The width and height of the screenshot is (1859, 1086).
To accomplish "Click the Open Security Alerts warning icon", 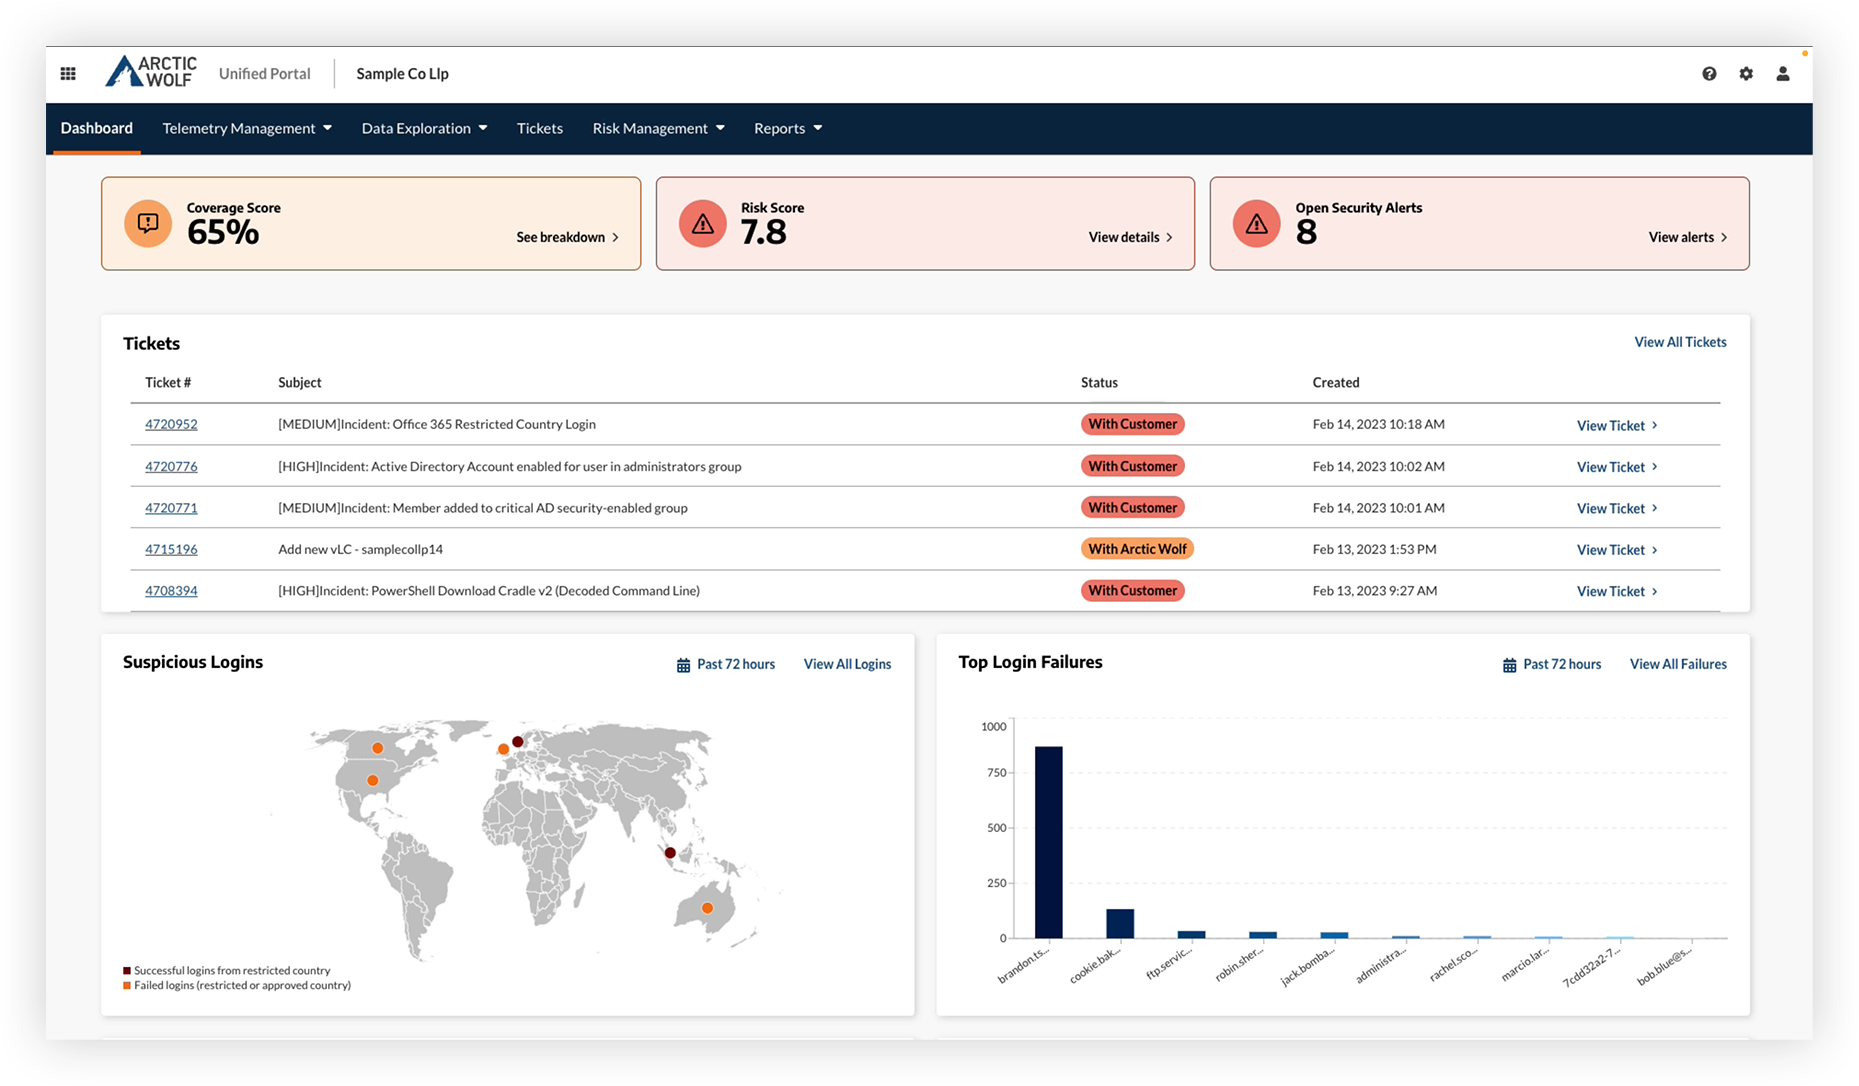I will [x=1256, y=223].
